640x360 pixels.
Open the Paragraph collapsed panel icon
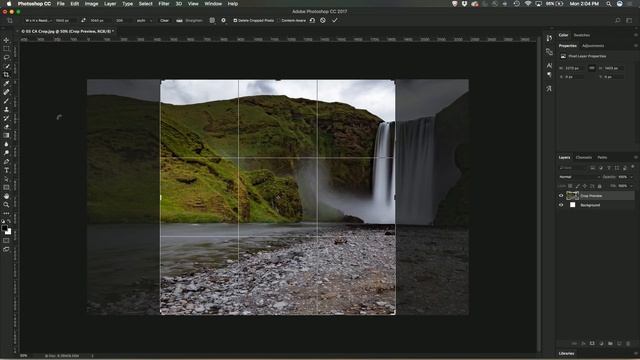549,75
